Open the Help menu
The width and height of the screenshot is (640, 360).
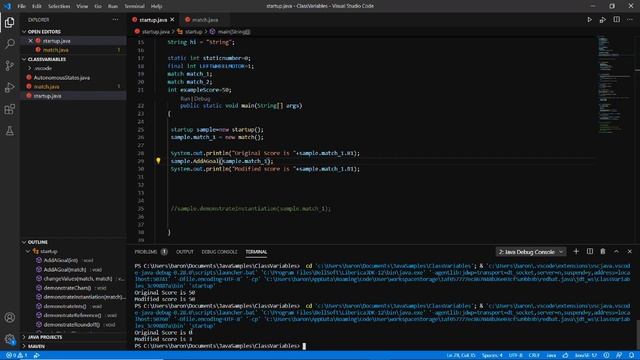click(156, 6)
